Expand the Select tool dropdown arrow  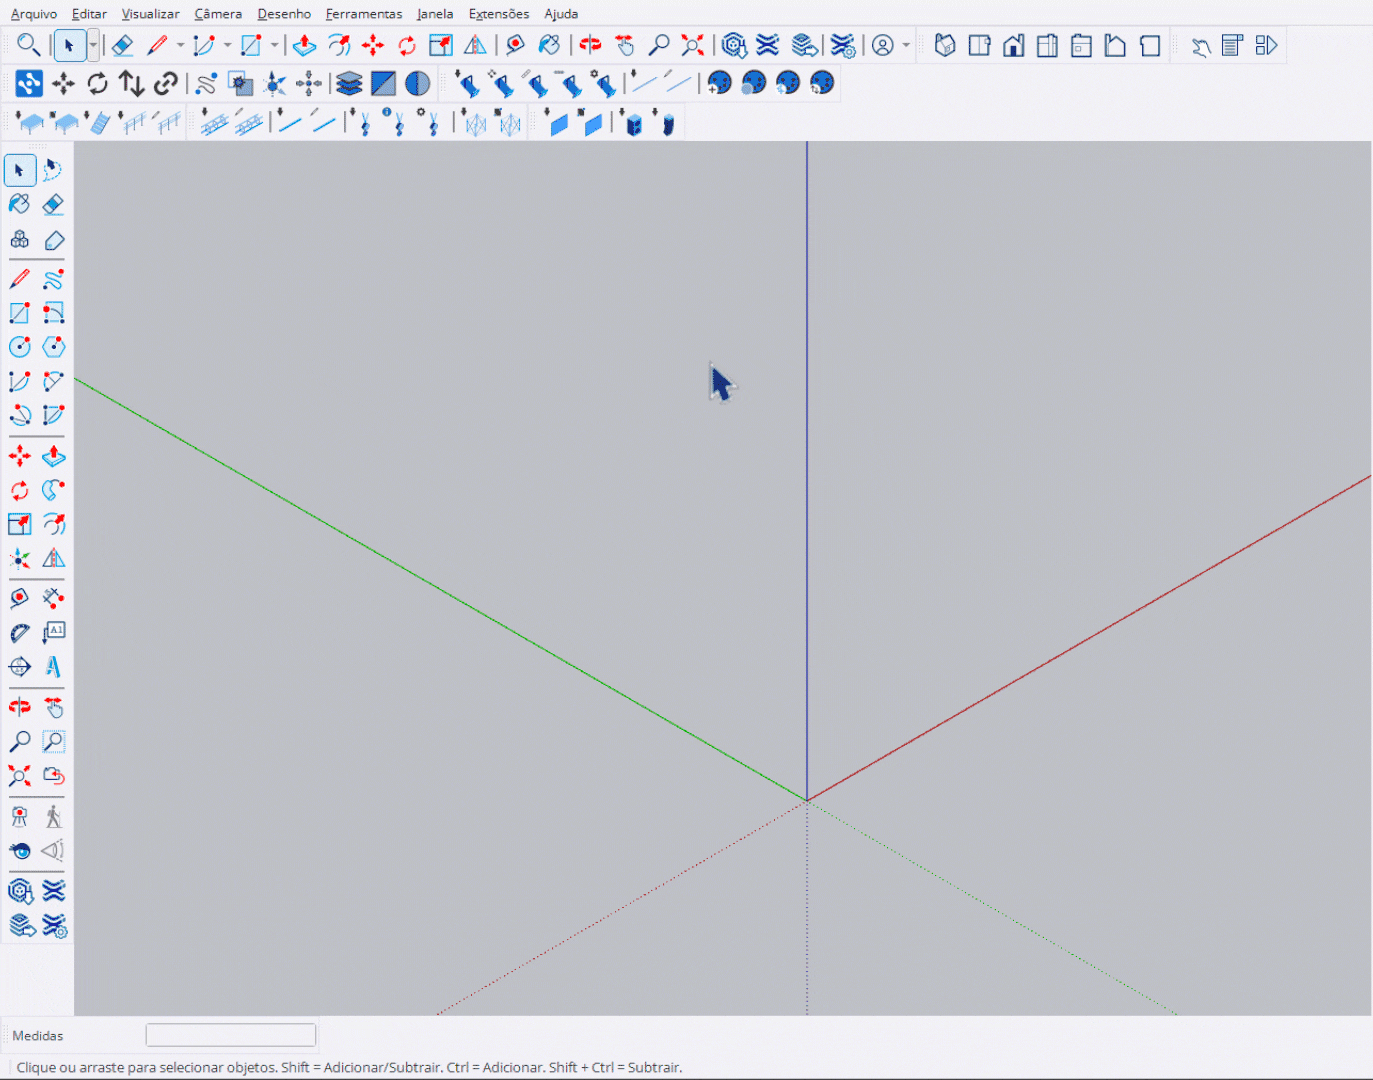point(93,46)
